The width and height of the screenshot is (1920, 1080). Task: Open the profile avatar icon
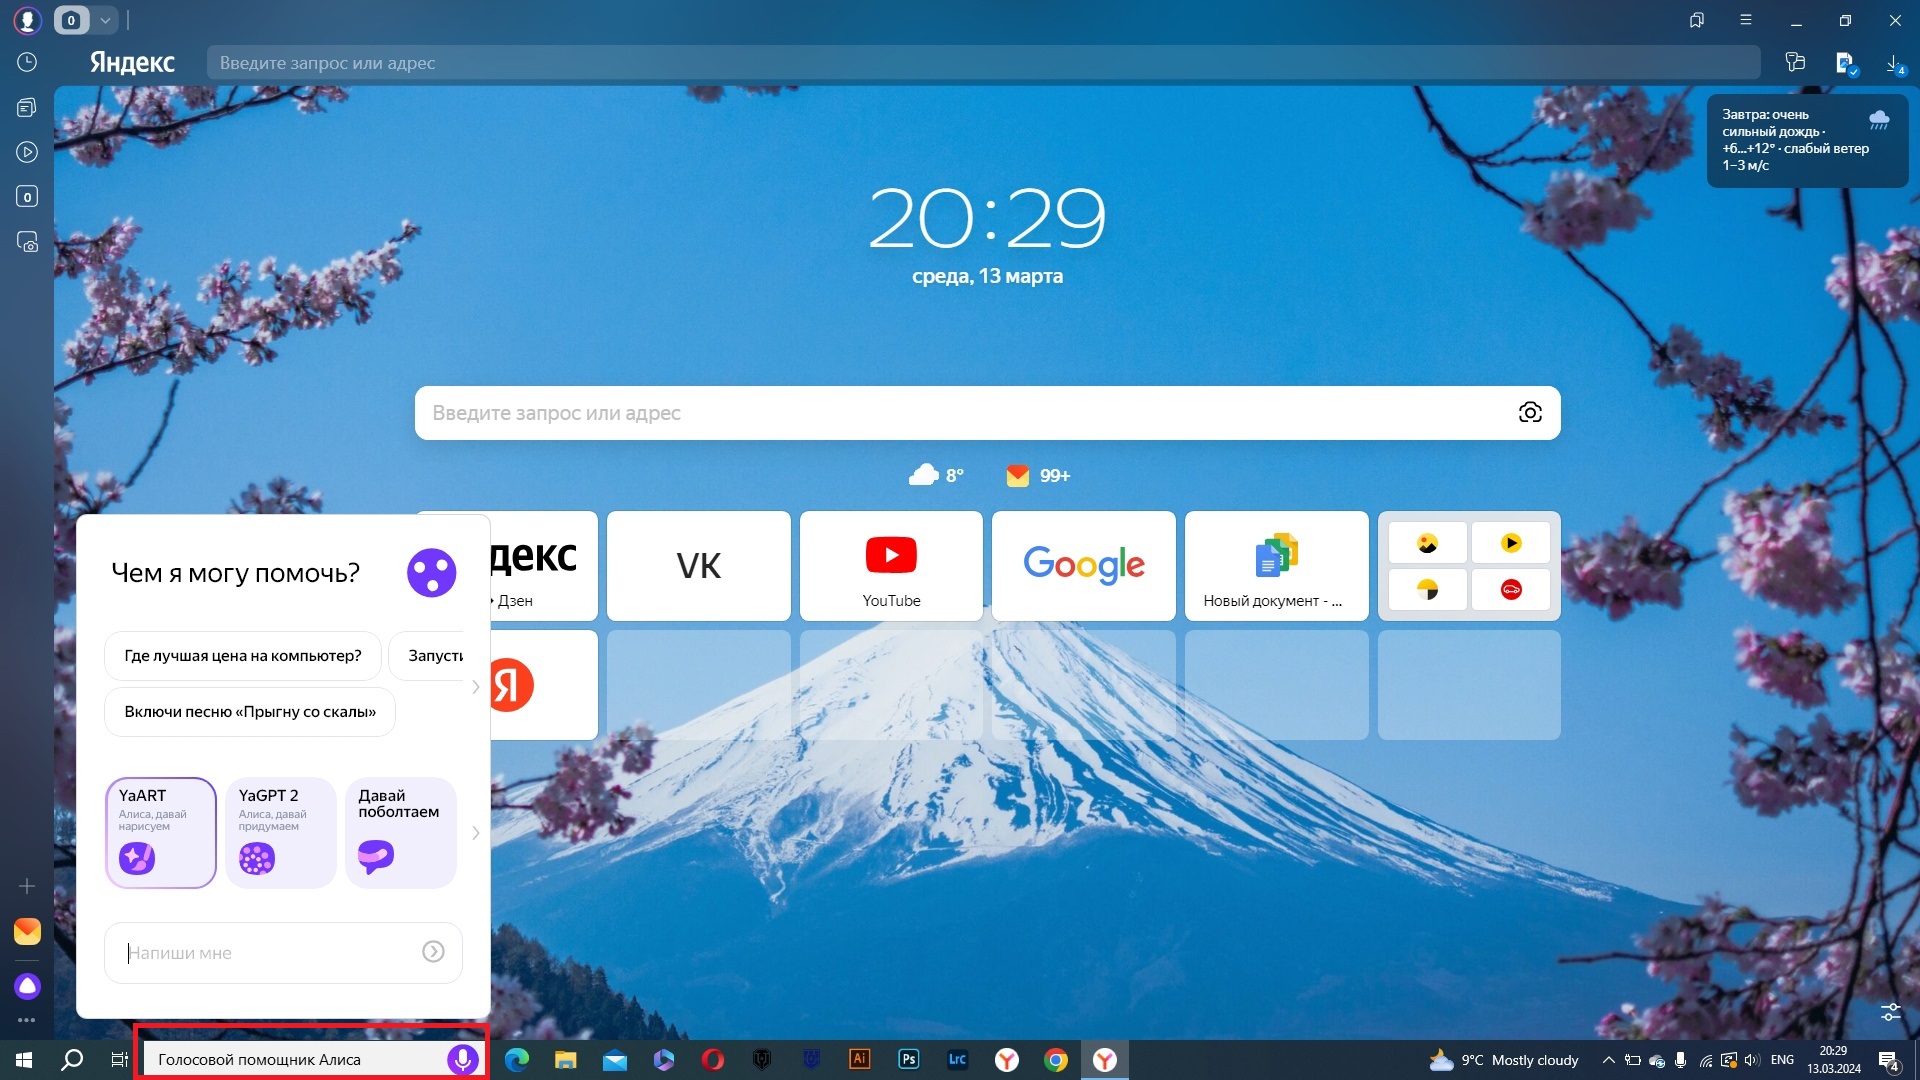pos(27,20)
